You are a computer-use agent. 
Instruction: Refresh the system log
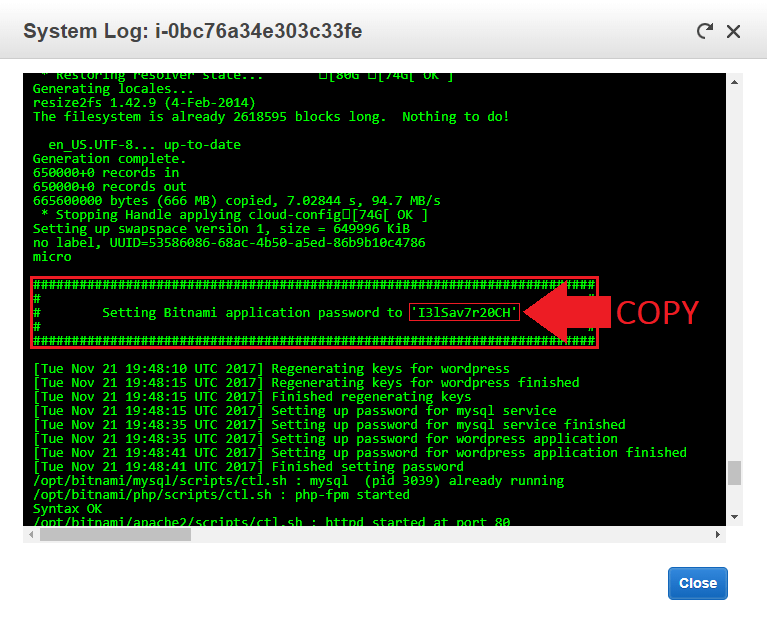[705, 31]
